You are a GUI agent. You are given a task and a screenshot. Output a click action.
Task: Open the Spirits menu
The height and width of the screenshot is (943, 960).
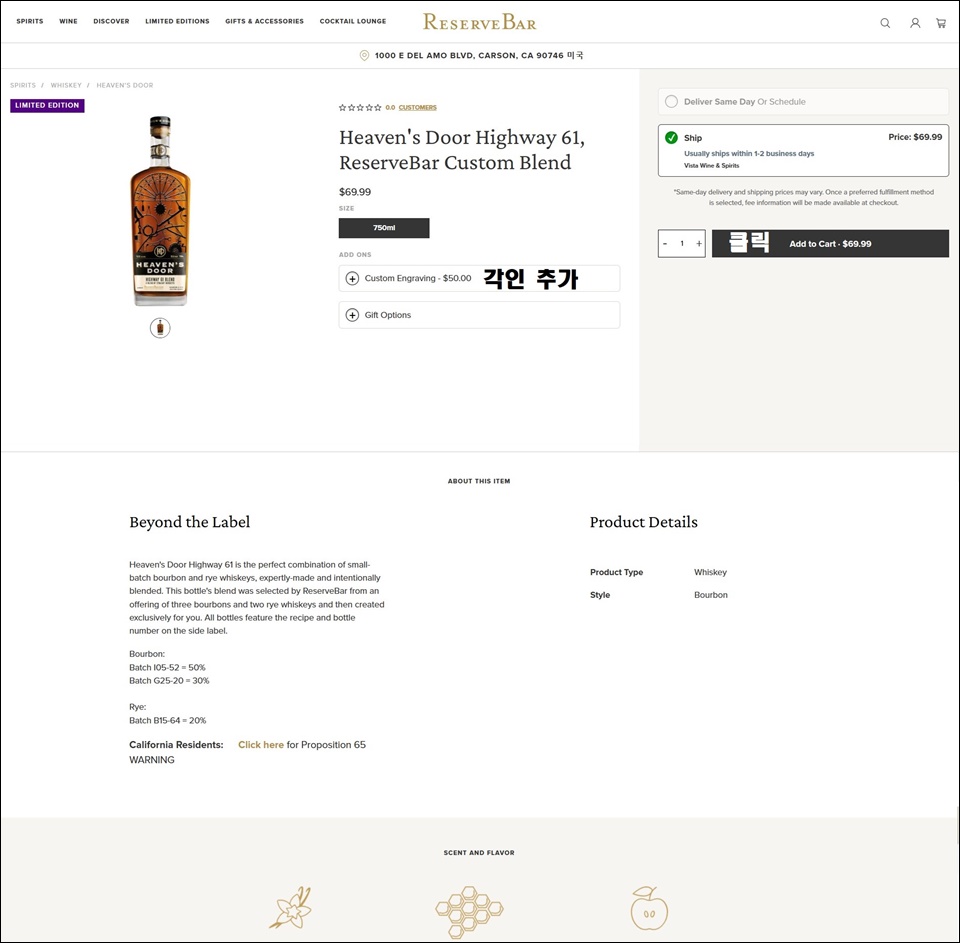30,21
